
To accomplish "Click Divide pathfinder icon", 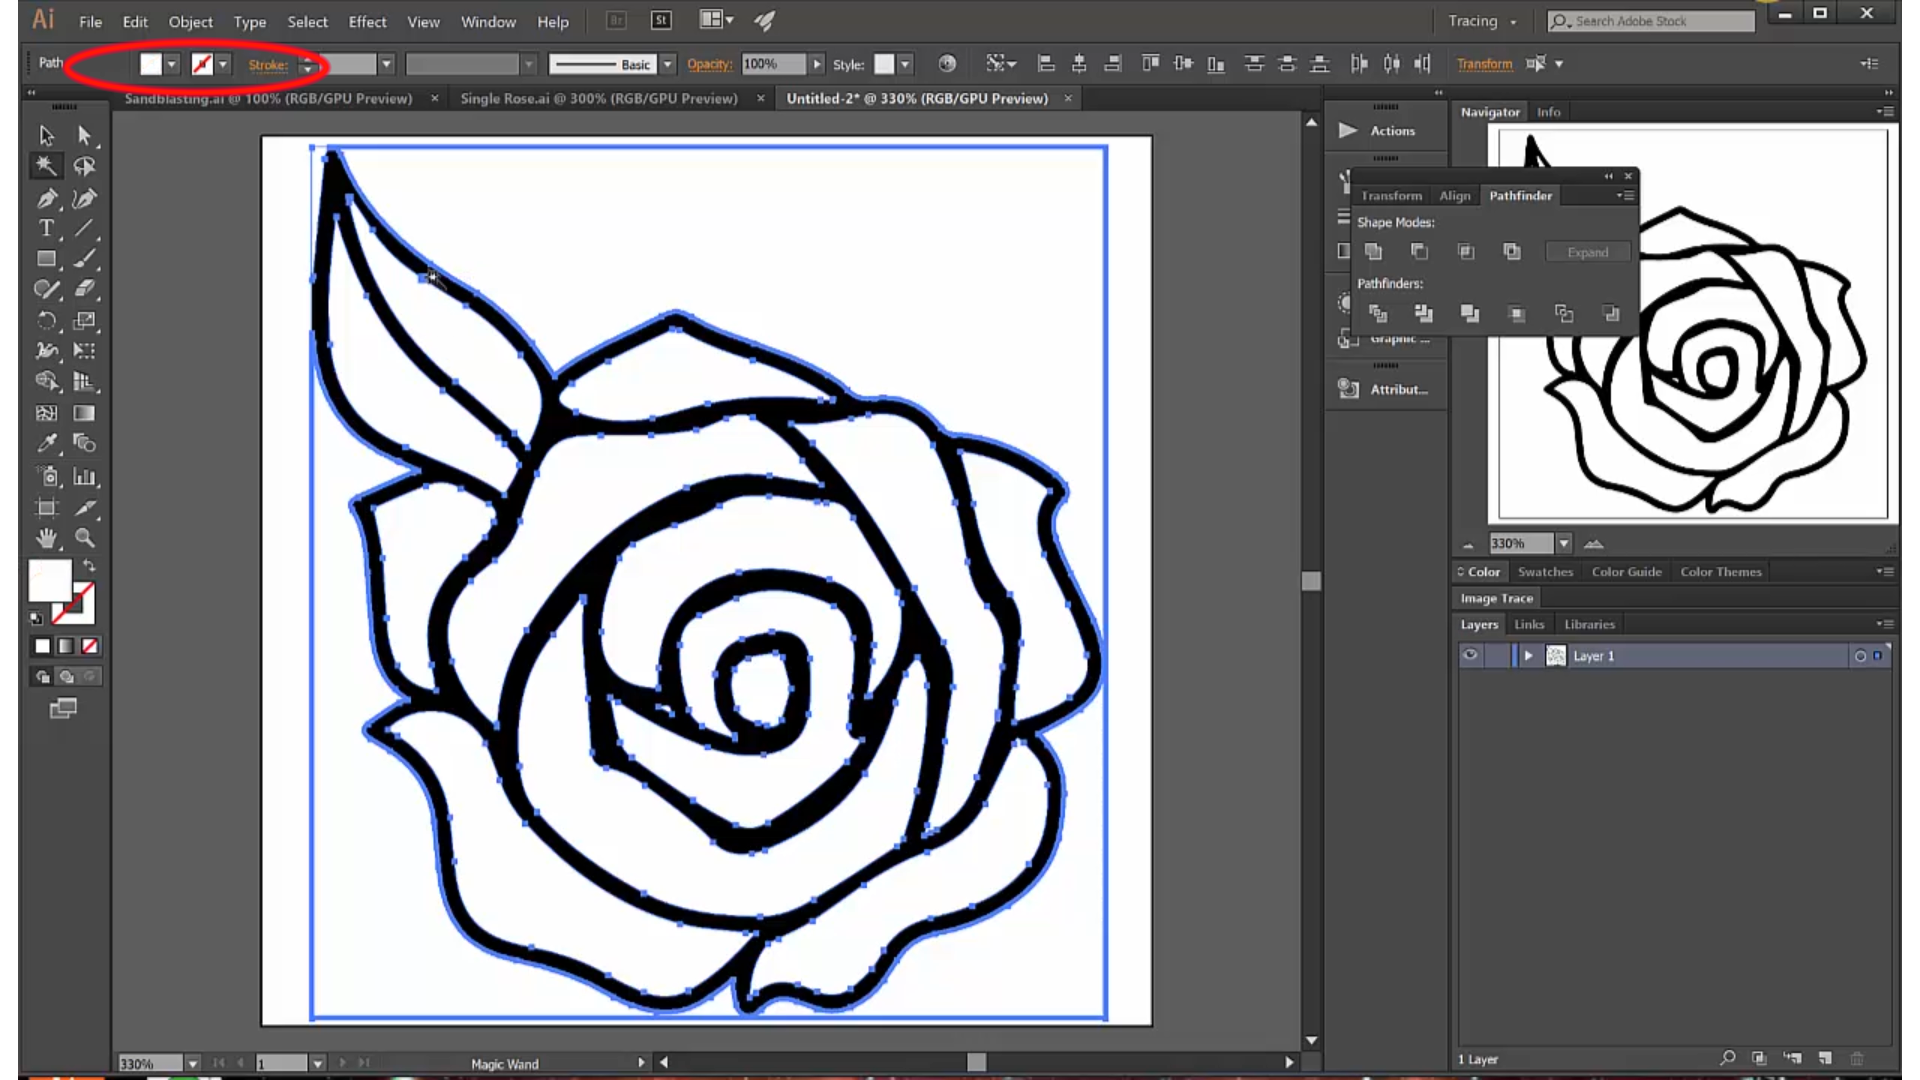I will coord(1378,314).
